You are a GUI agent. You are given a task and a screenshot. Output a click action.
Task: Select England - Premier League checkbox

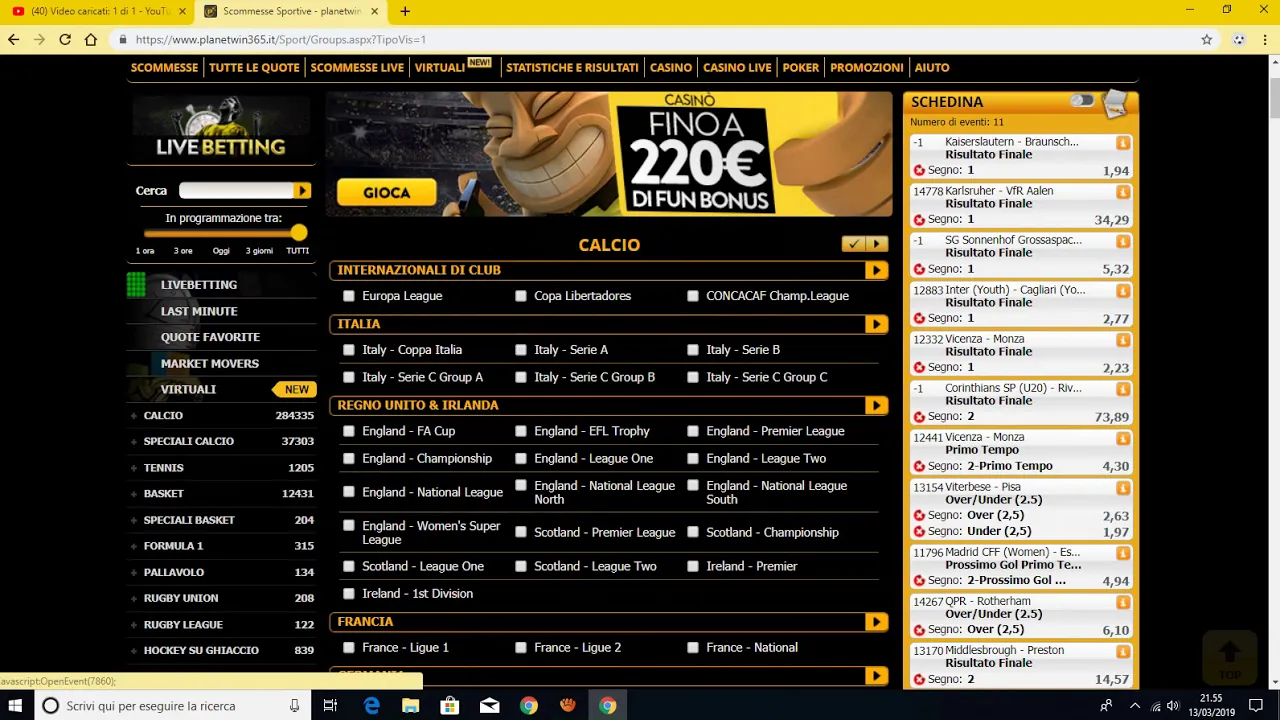click(x=693, y=431)
